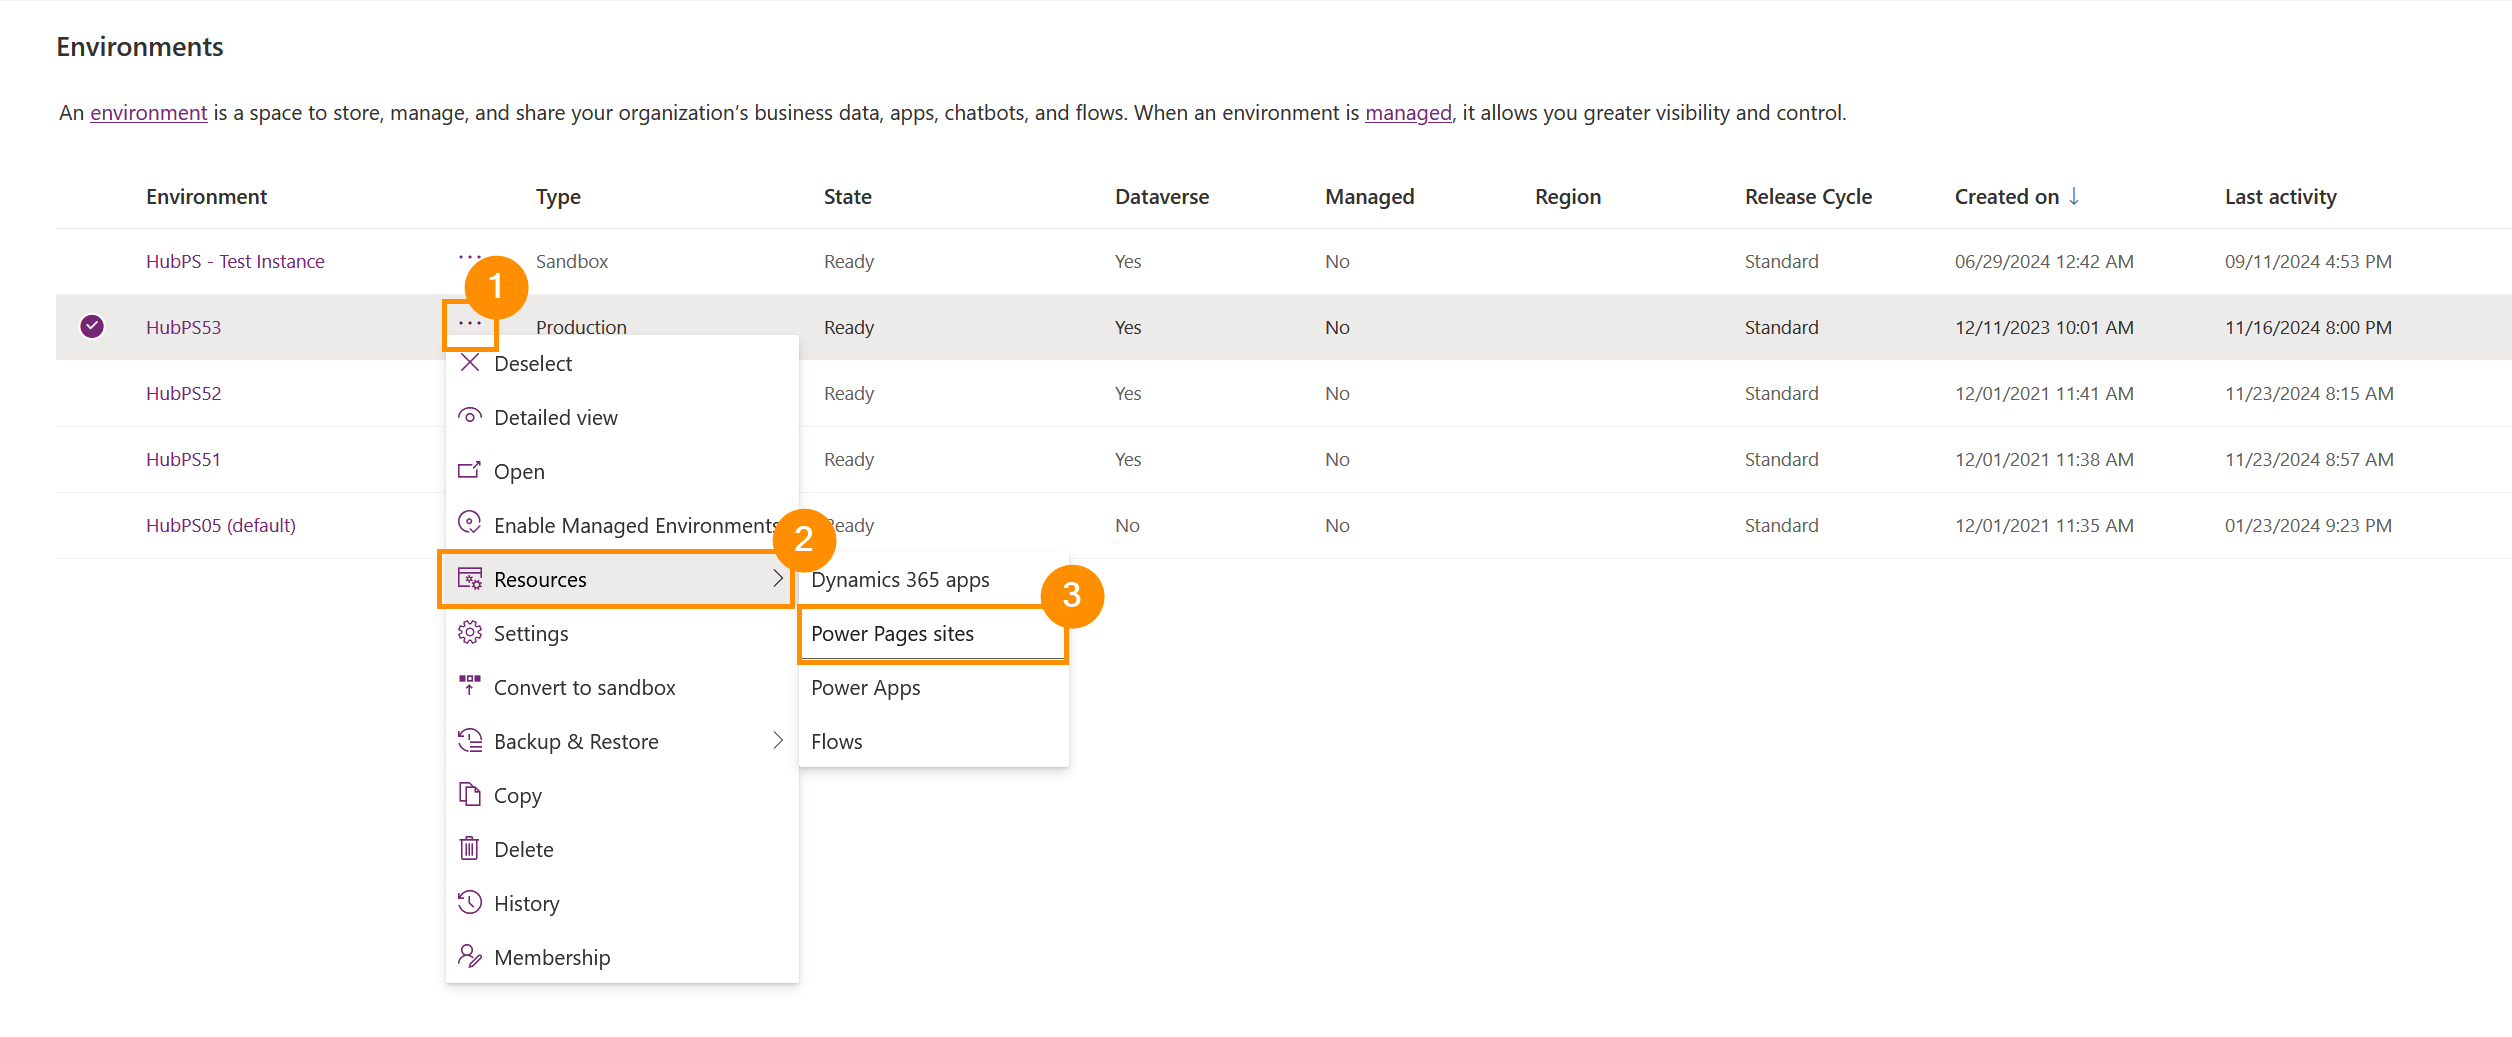Expand the Resources submenu chevron
Image resolution: width=2512 pixels, height=1037 pixels.
[777, 579]
